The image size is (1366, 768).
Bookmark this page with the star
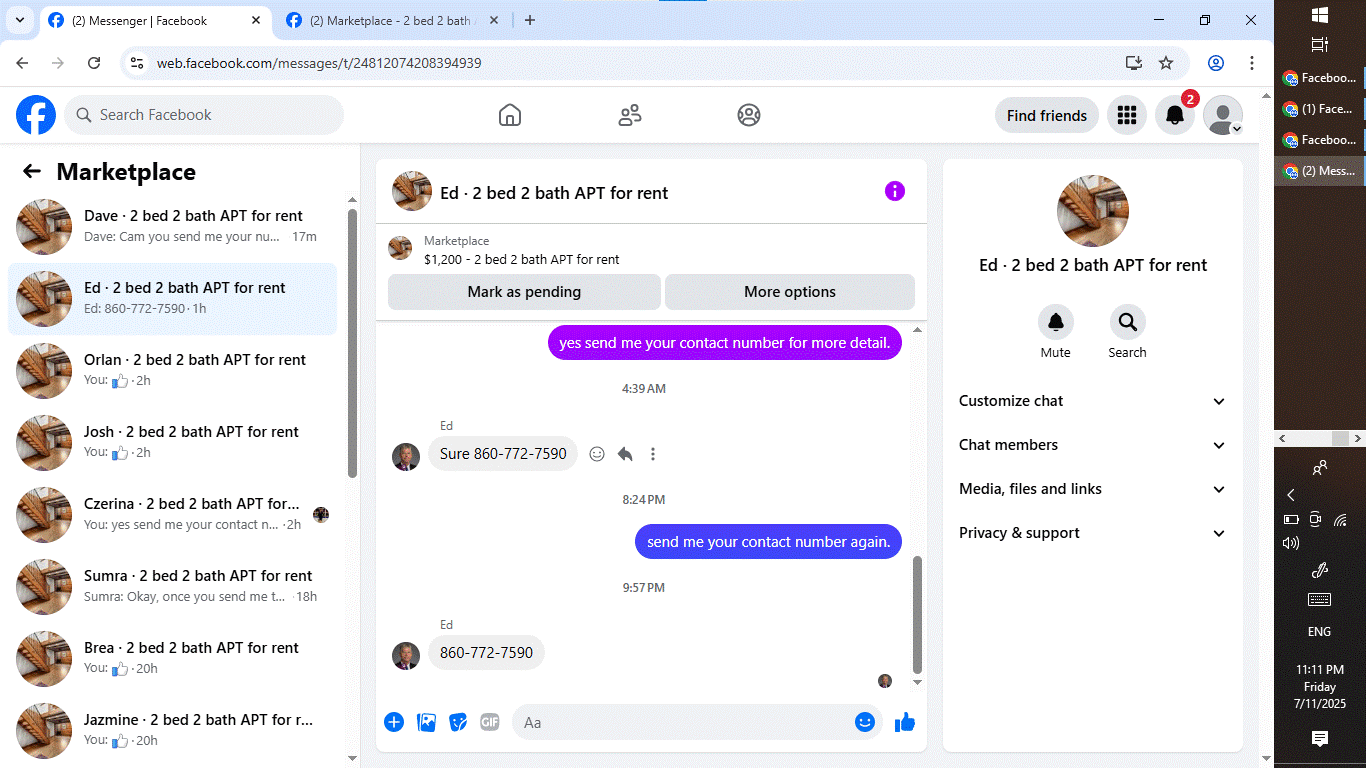pyautogui.click(x=1166, y=63)
